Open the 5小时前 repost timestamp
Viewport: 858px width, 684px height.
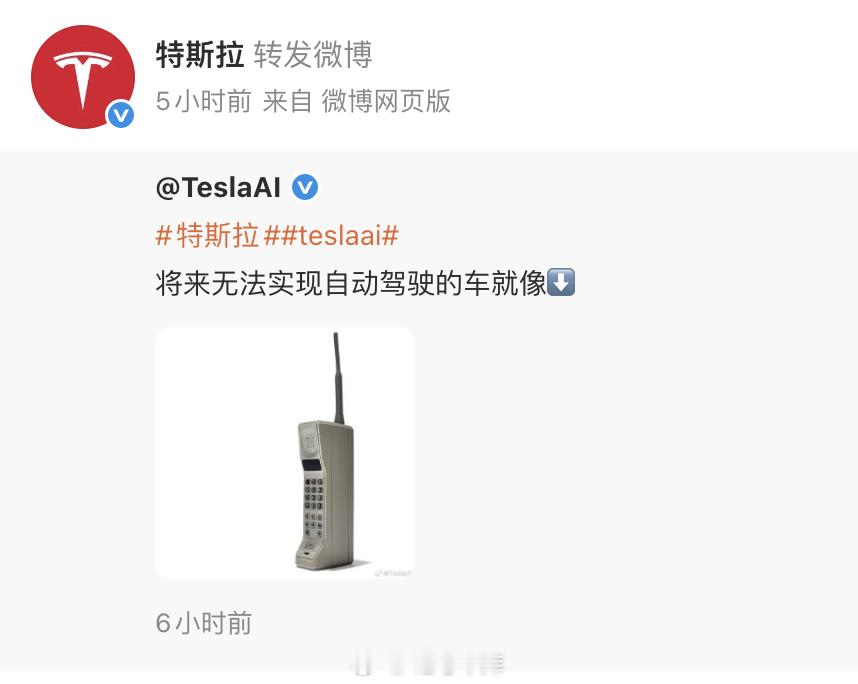coord(204,101)
